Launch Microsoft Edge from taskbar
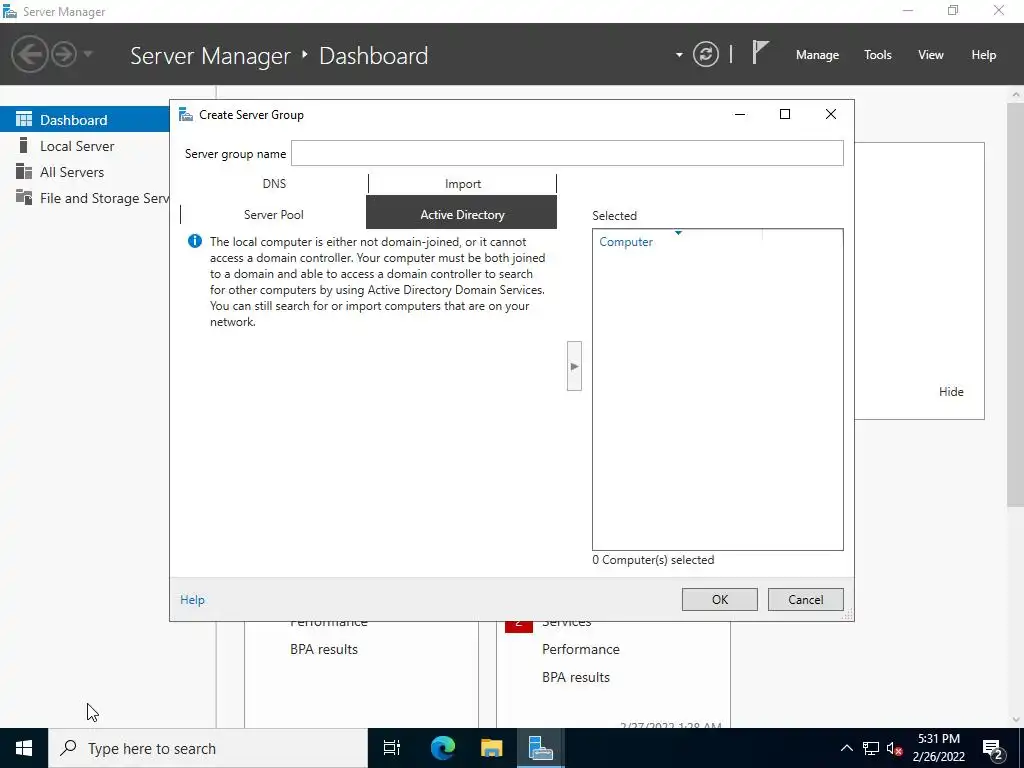The image size is (1024, 768). (442, 748)
